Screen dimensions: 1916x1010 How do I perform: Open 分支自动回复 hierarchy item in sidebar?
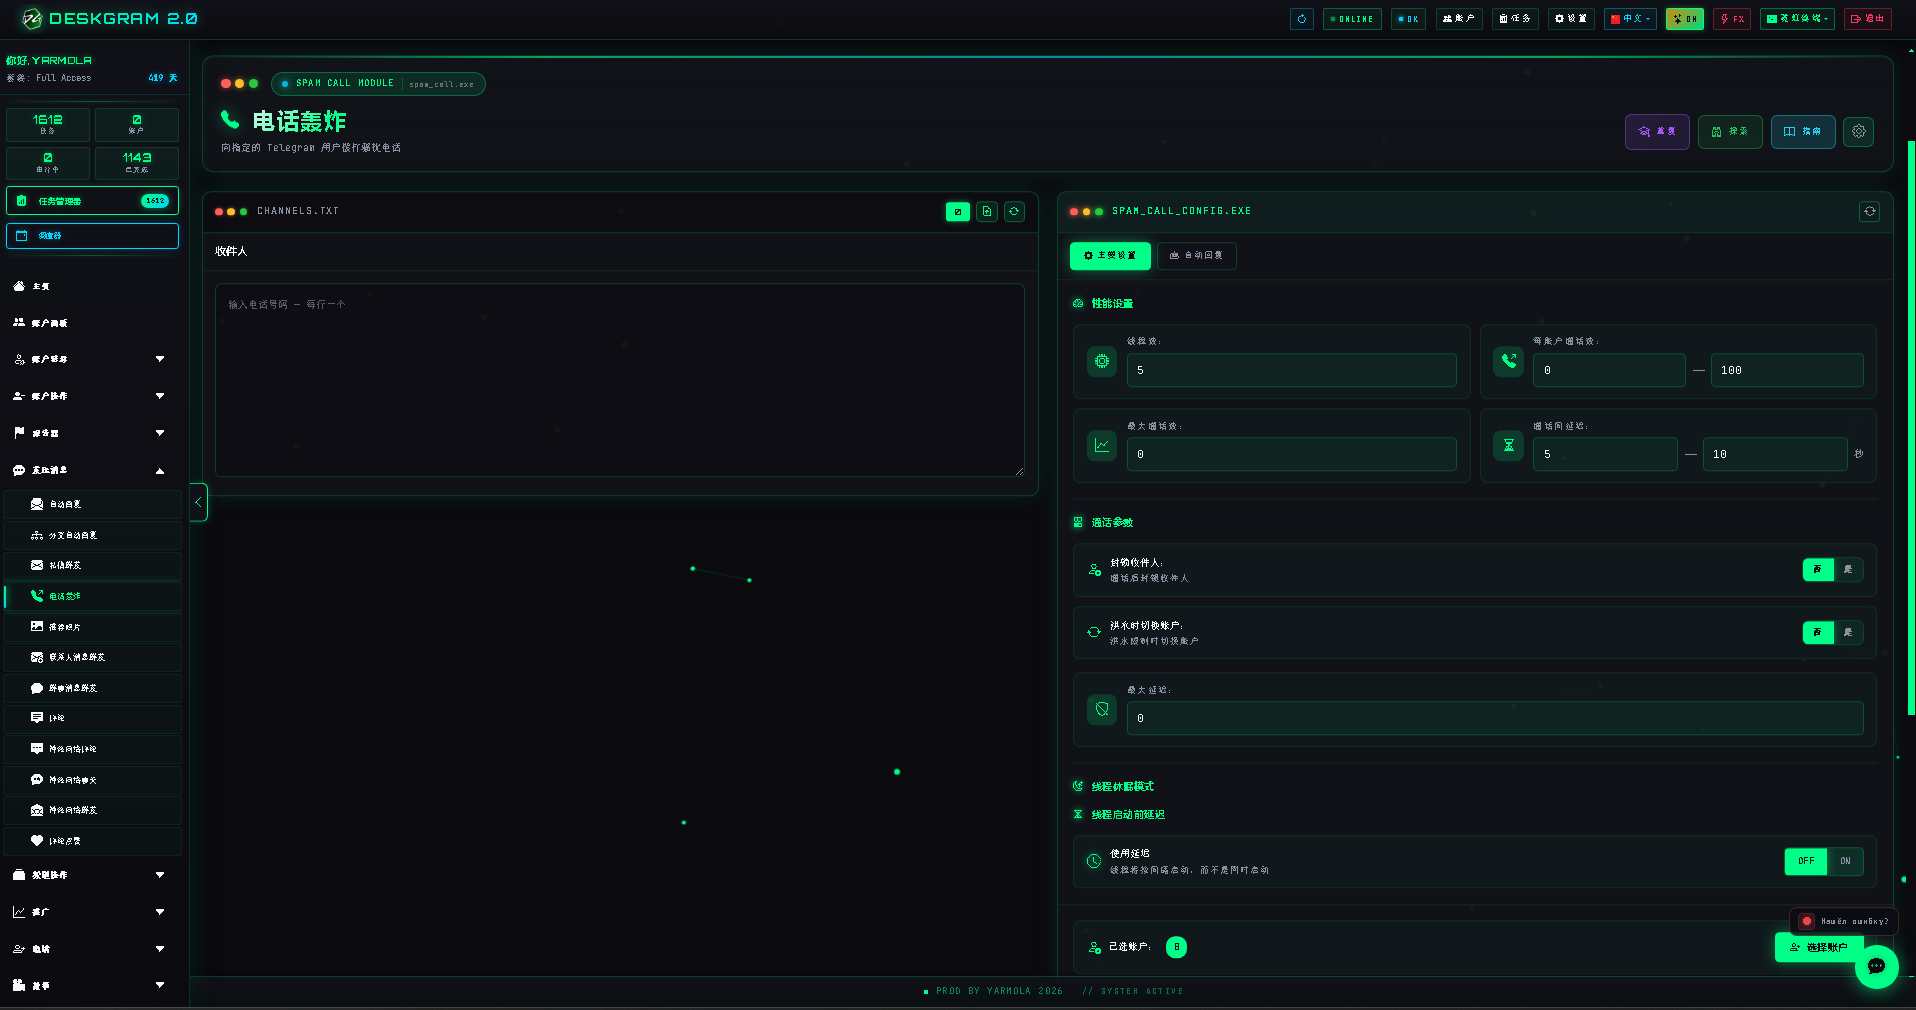coord(92,535)
